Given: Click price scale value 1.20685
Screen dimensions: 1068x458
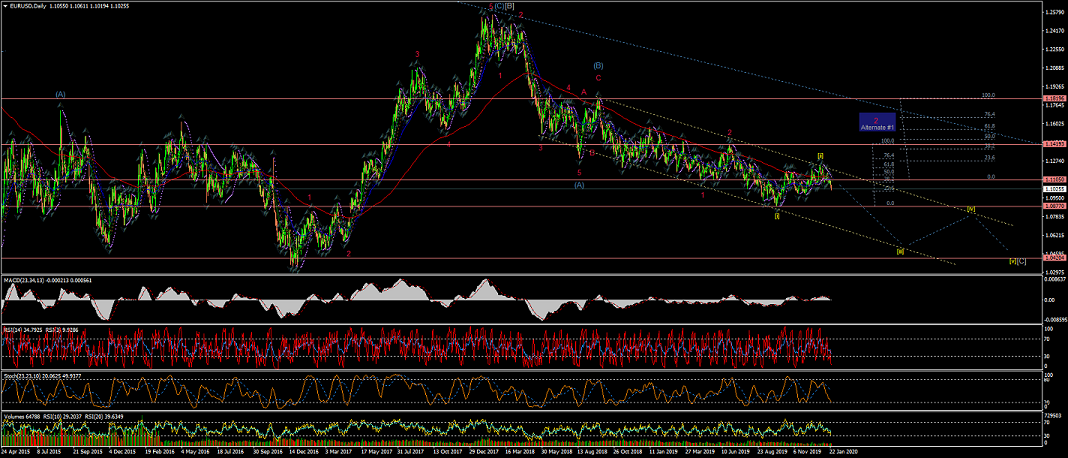Looking at the screenshot, I should tap(1054, 68).
